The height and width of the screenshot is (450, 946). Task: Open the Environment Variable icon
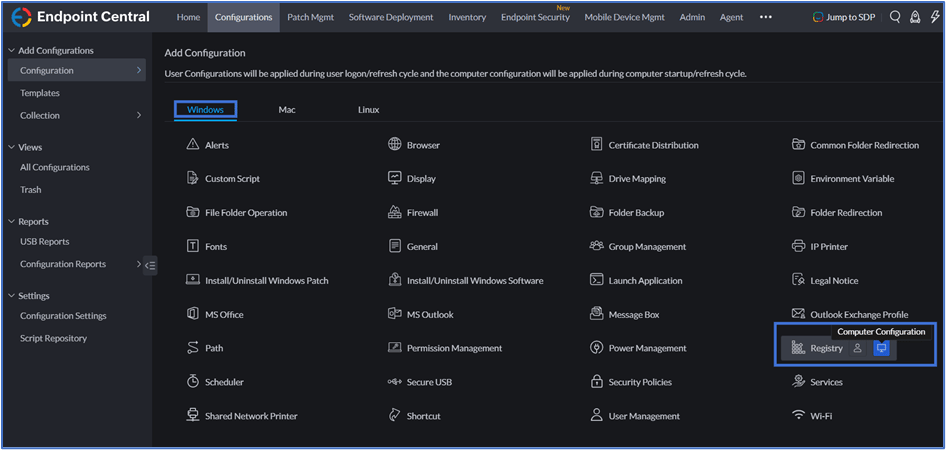(x=798, y=179)
